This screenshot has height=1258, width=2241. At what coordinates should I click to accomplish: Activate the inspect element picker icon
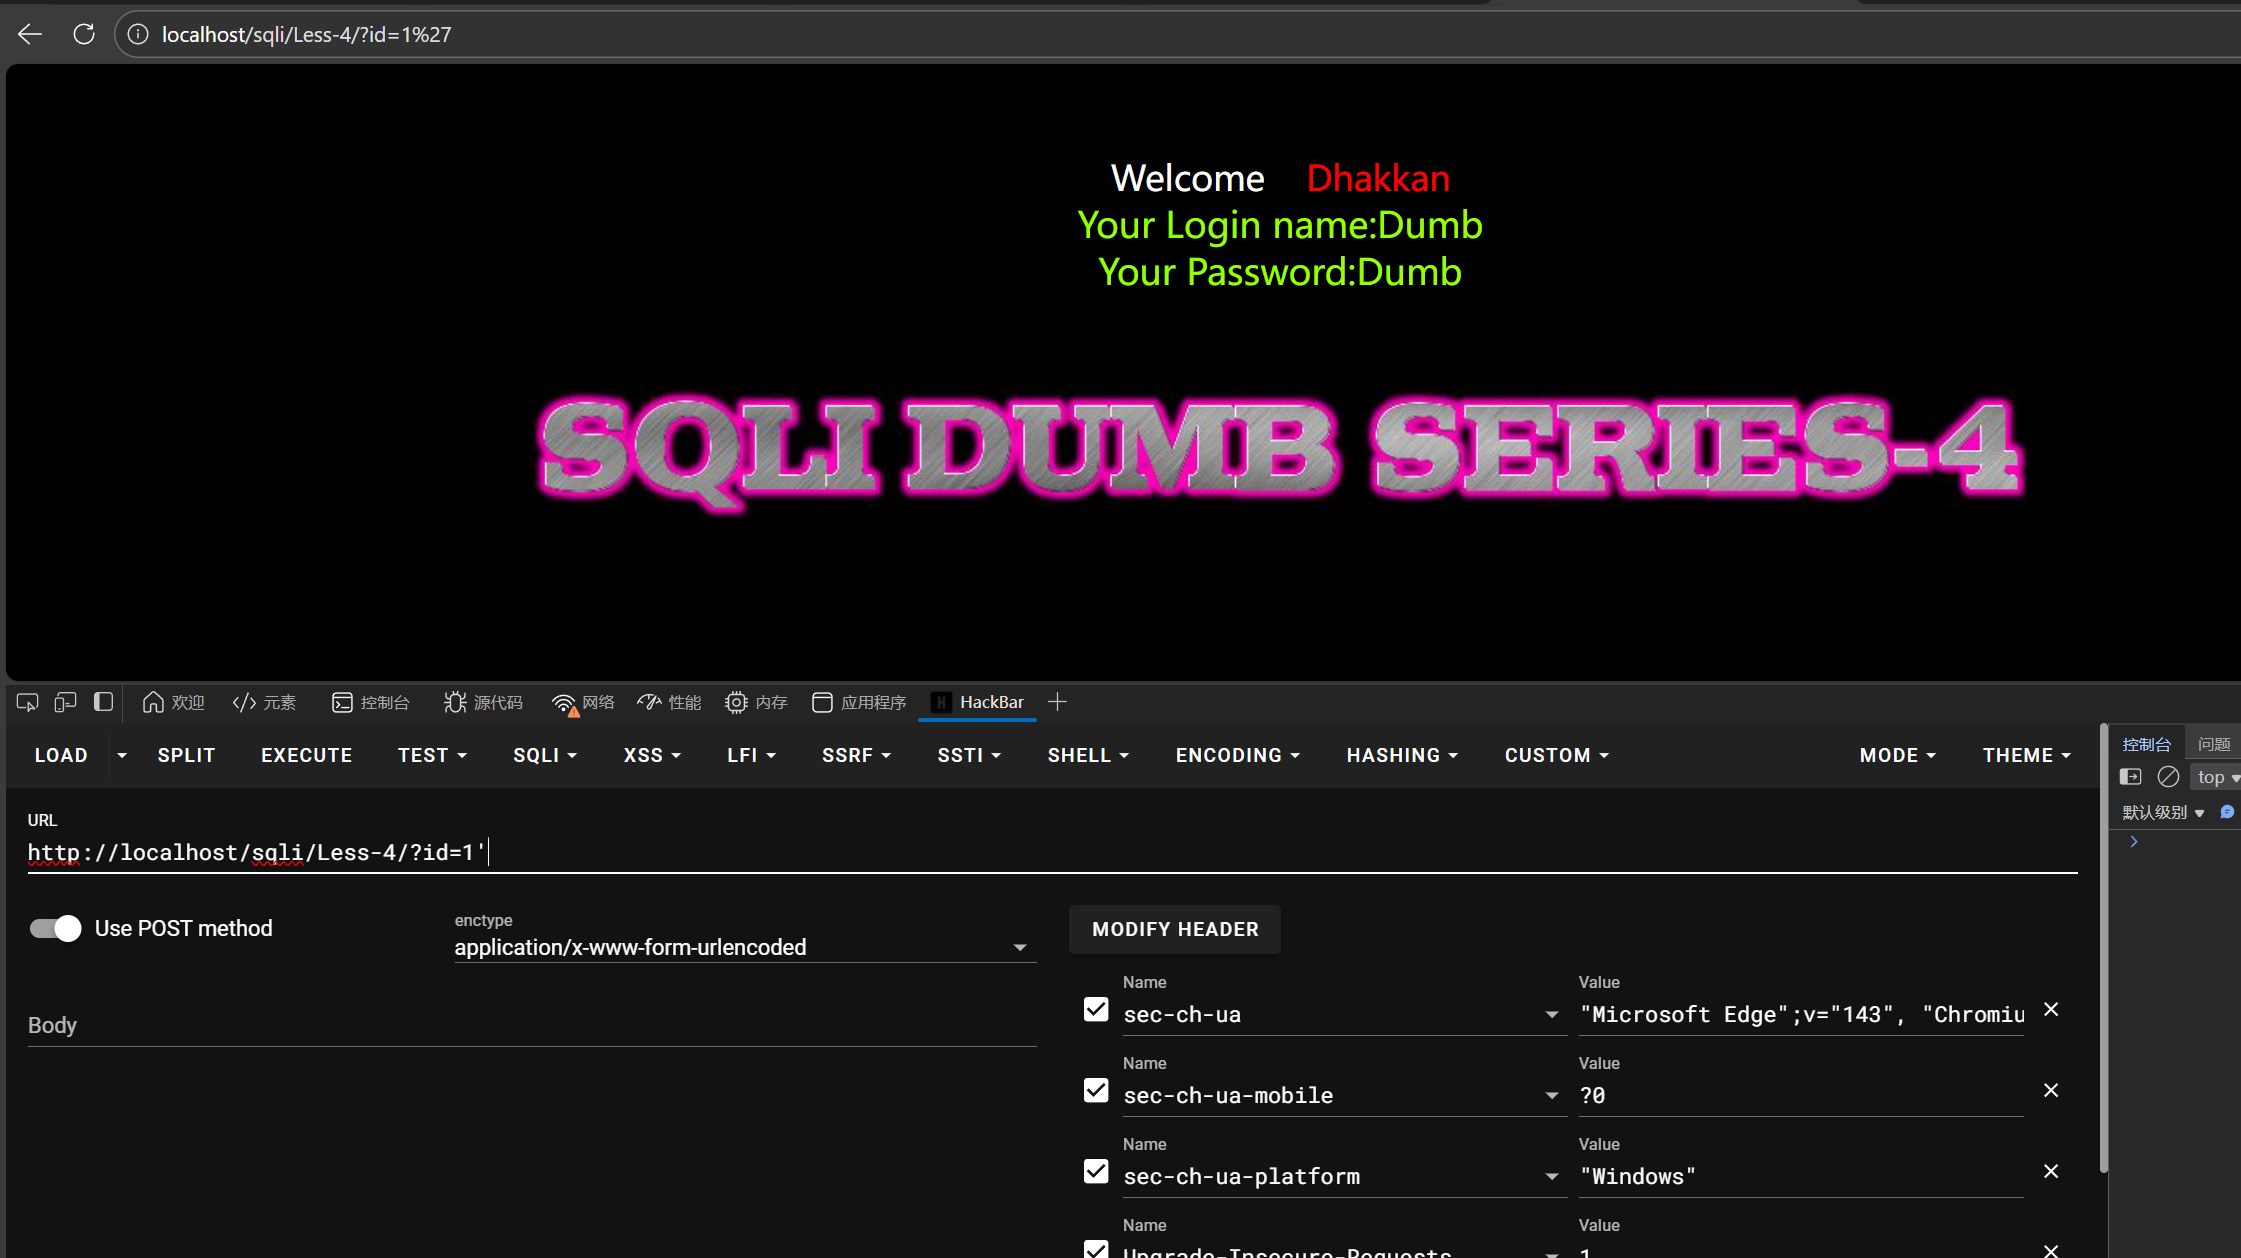coord(27,702)
